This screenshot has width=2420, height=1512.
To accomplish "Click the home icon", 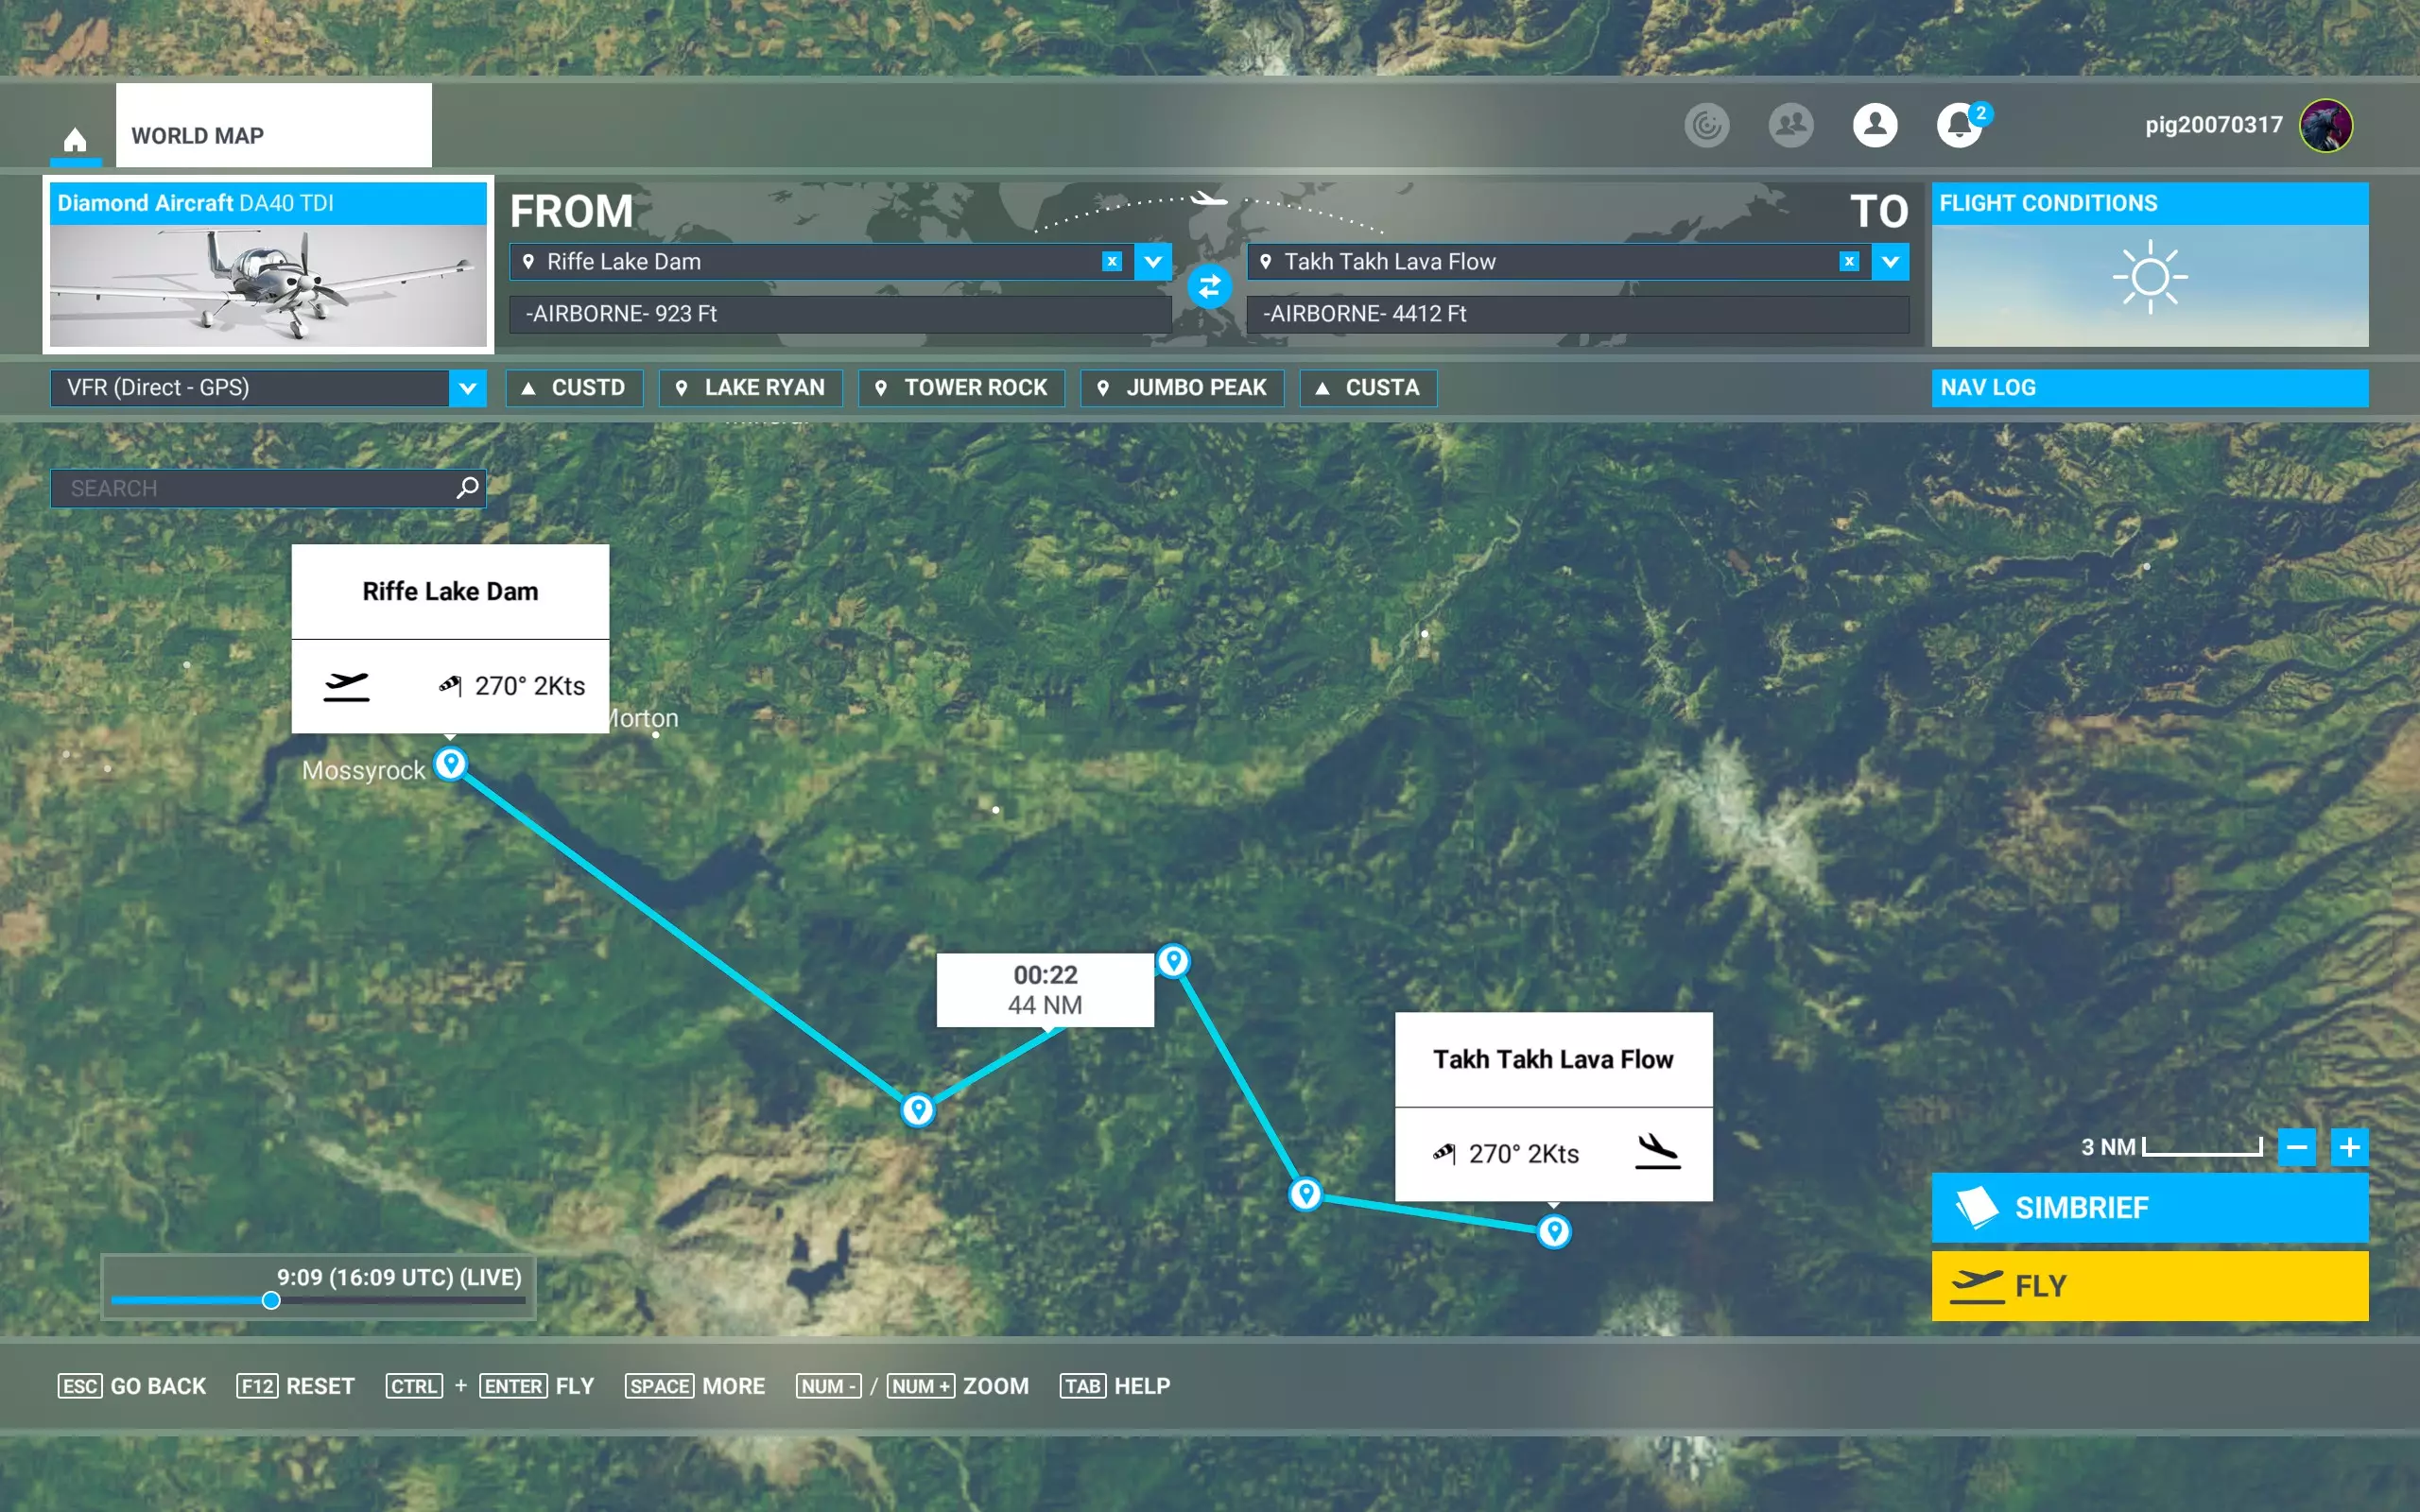I will click(75, 138).
